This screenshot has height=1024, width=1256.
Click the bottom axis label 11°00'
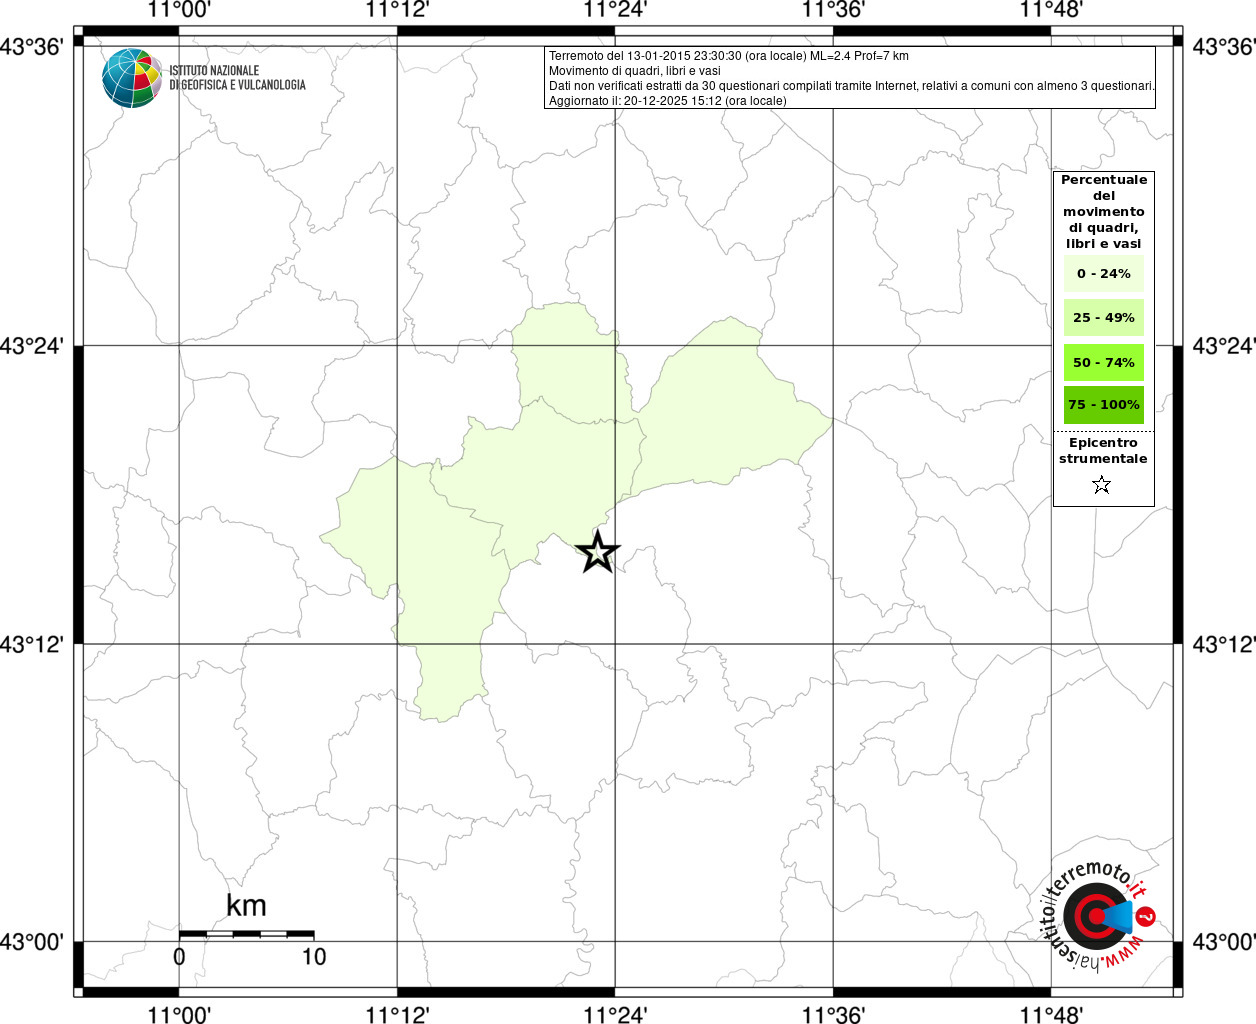179,1015
